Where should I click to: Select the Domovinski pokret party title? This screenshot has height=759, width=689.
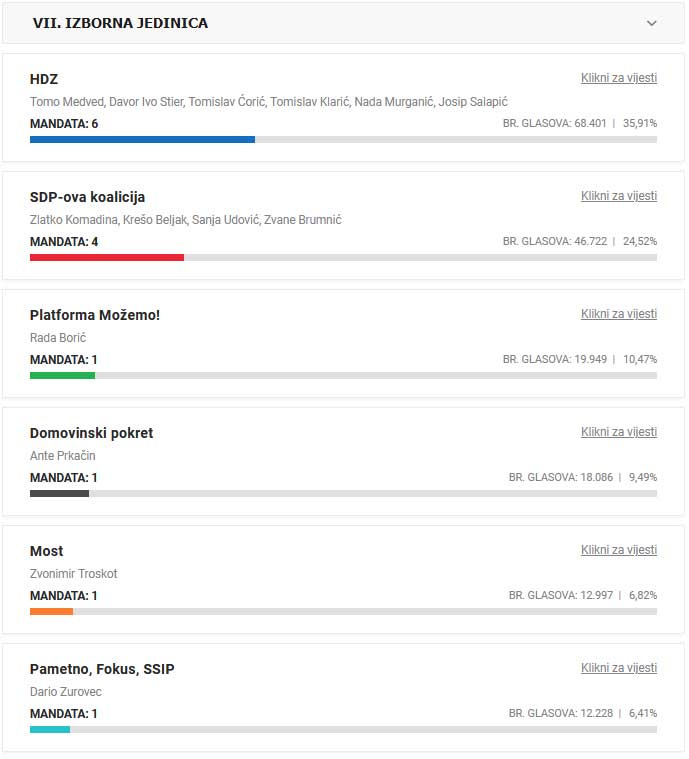click(x=91, y=433)
